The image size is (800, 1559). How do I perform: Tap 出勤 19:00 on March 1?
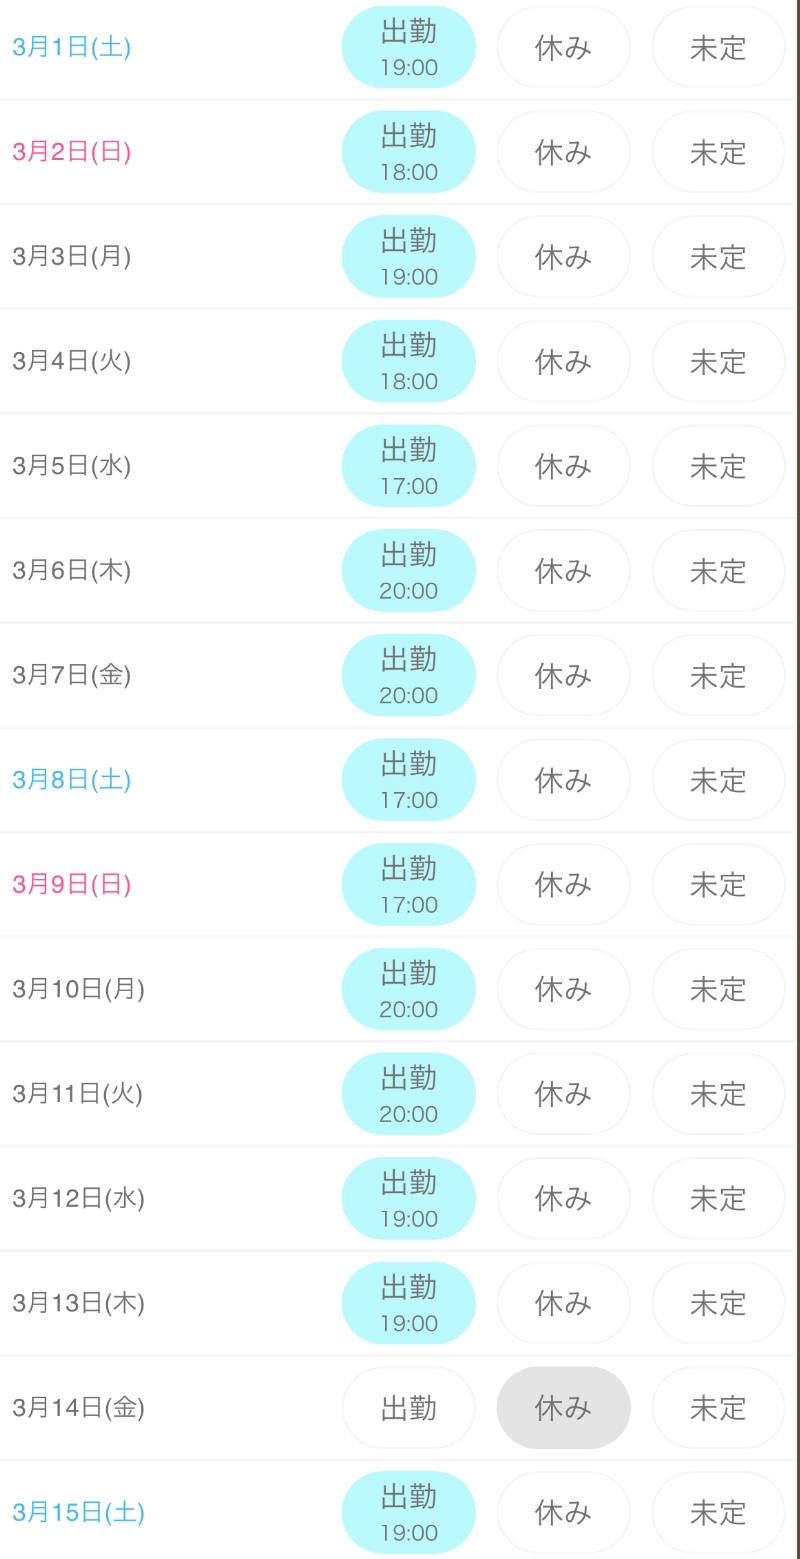[x=408, y=48]
